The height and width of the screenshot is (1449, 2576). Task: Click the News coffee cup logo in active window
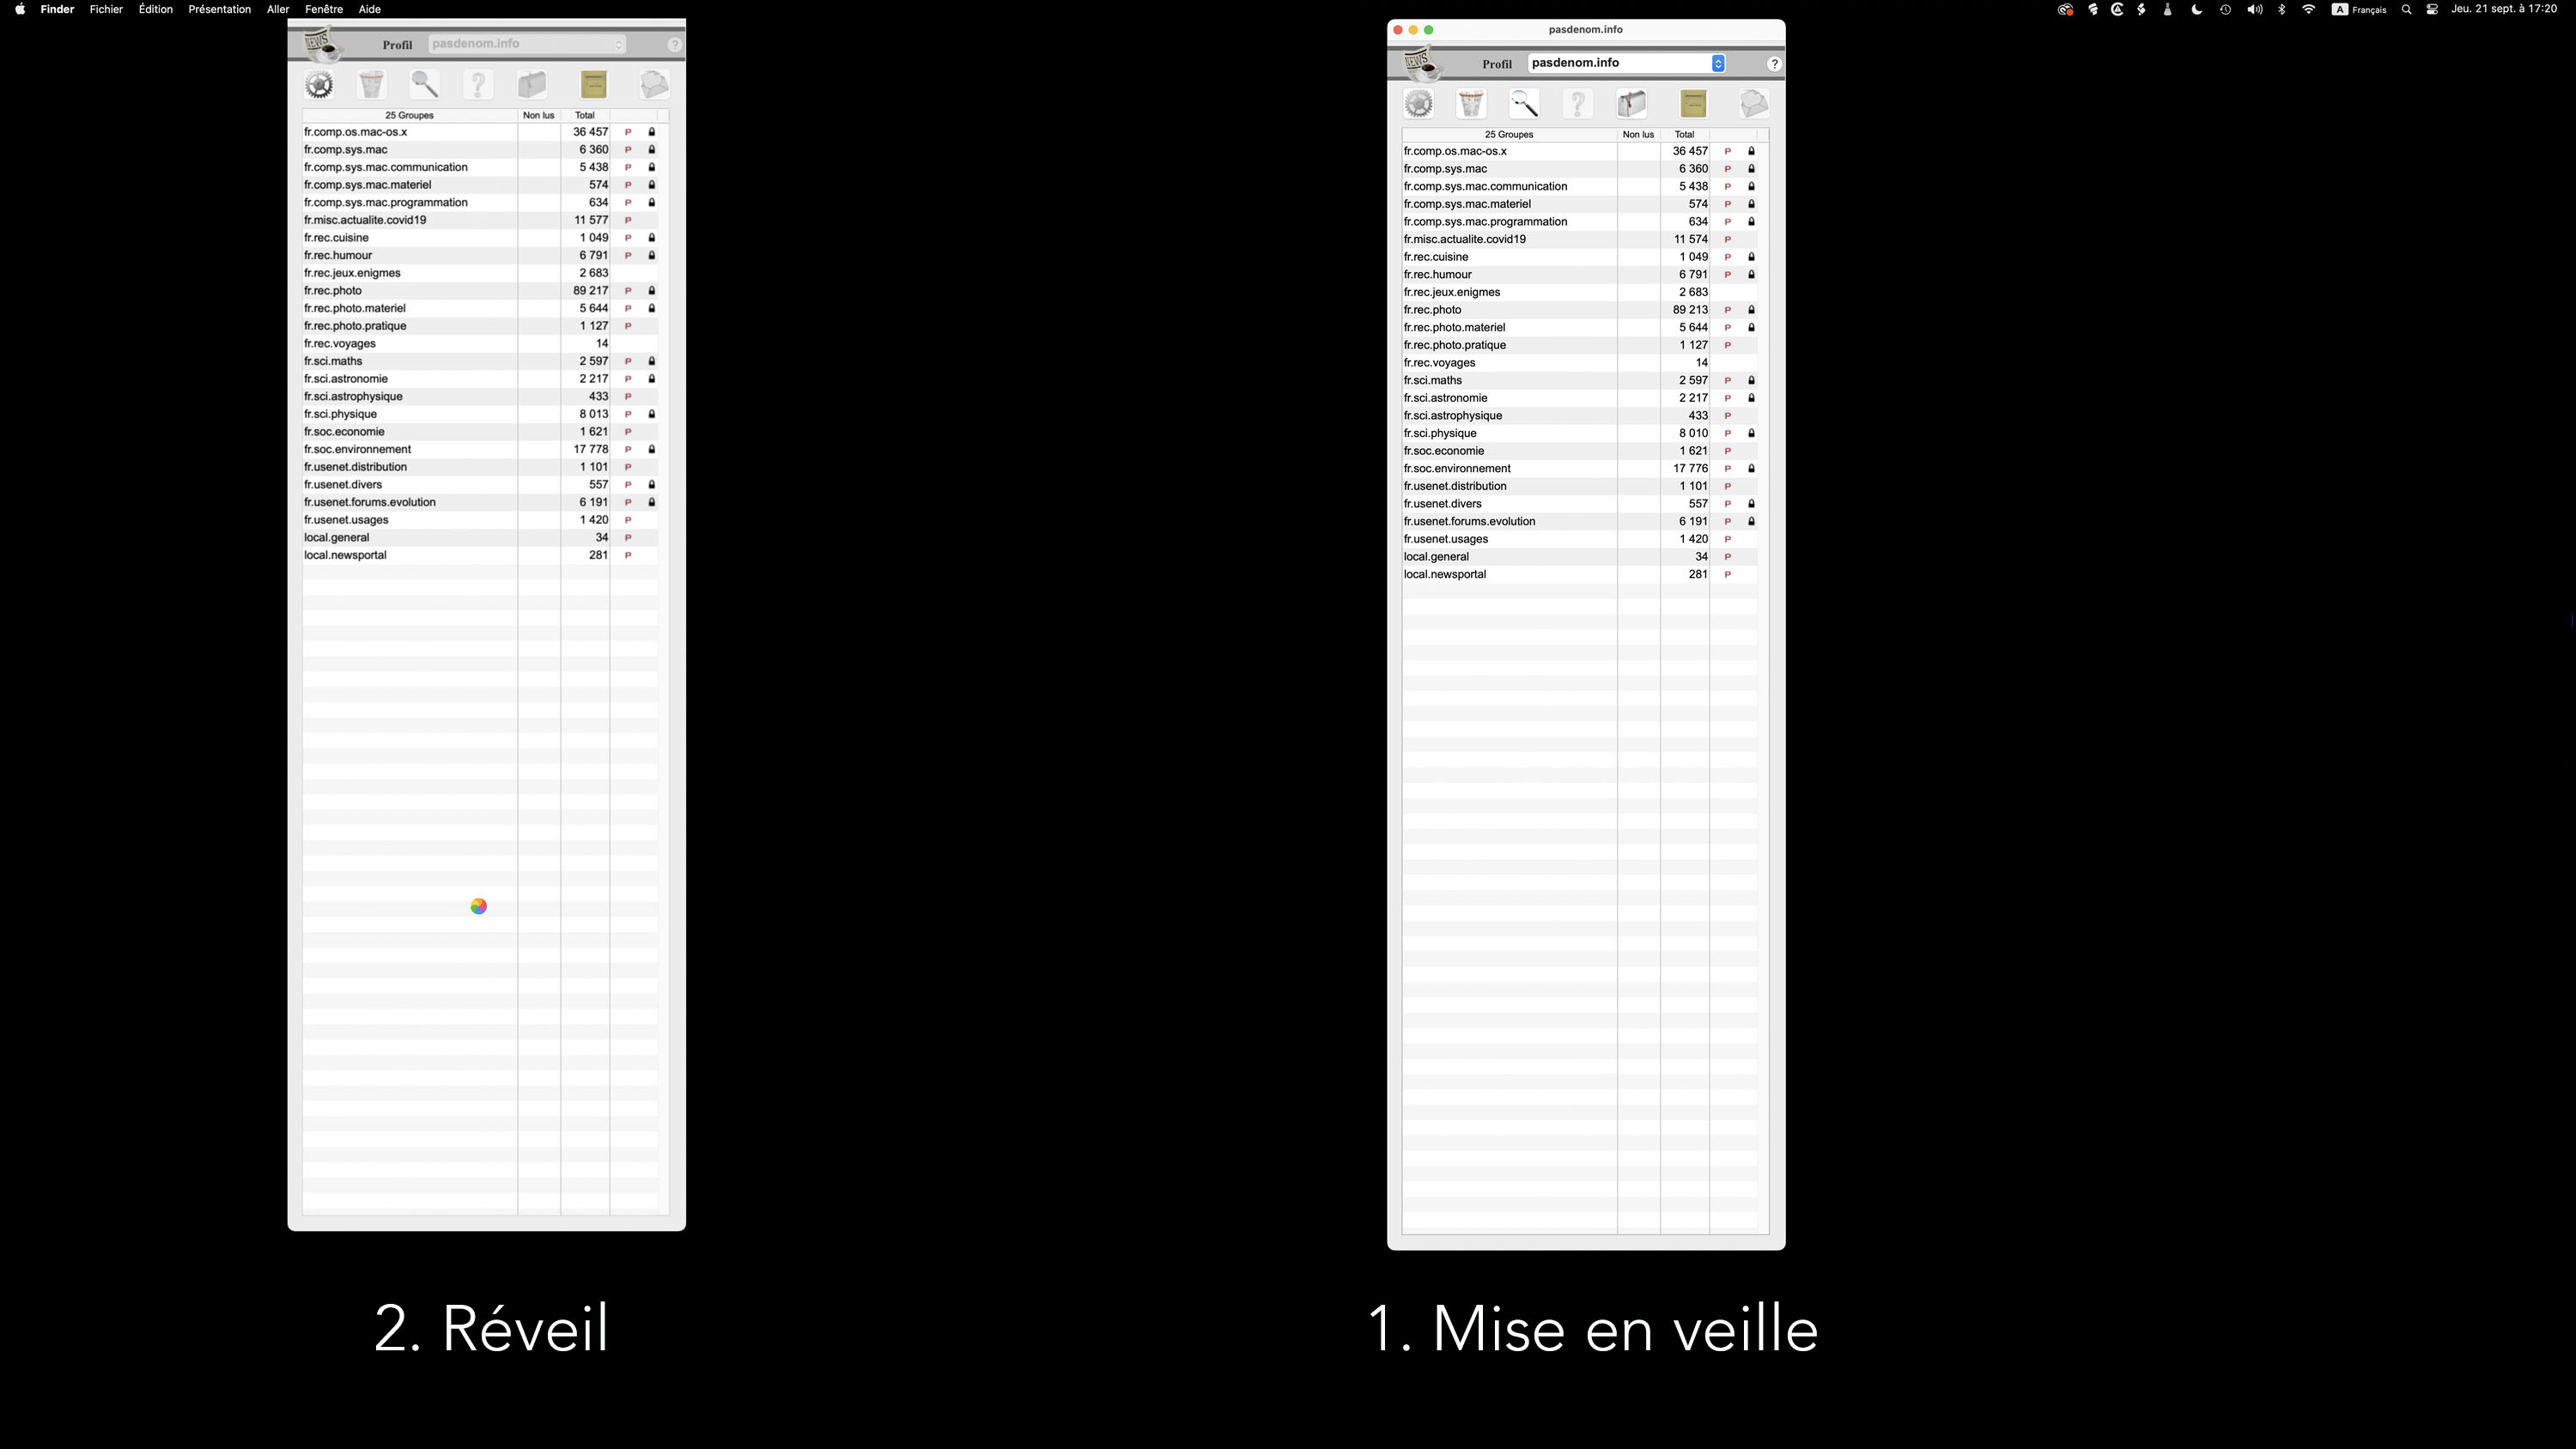point(1422,63)
